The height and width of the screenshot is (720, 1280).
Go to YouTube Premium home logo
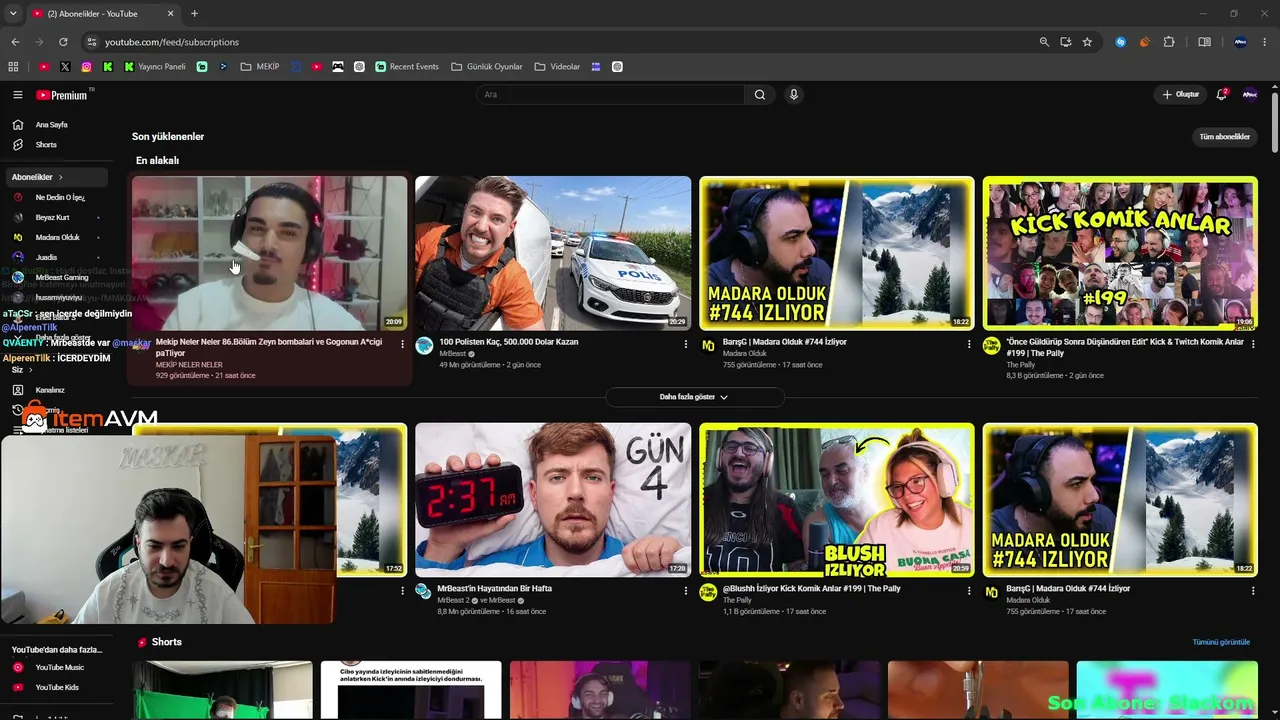62,95
